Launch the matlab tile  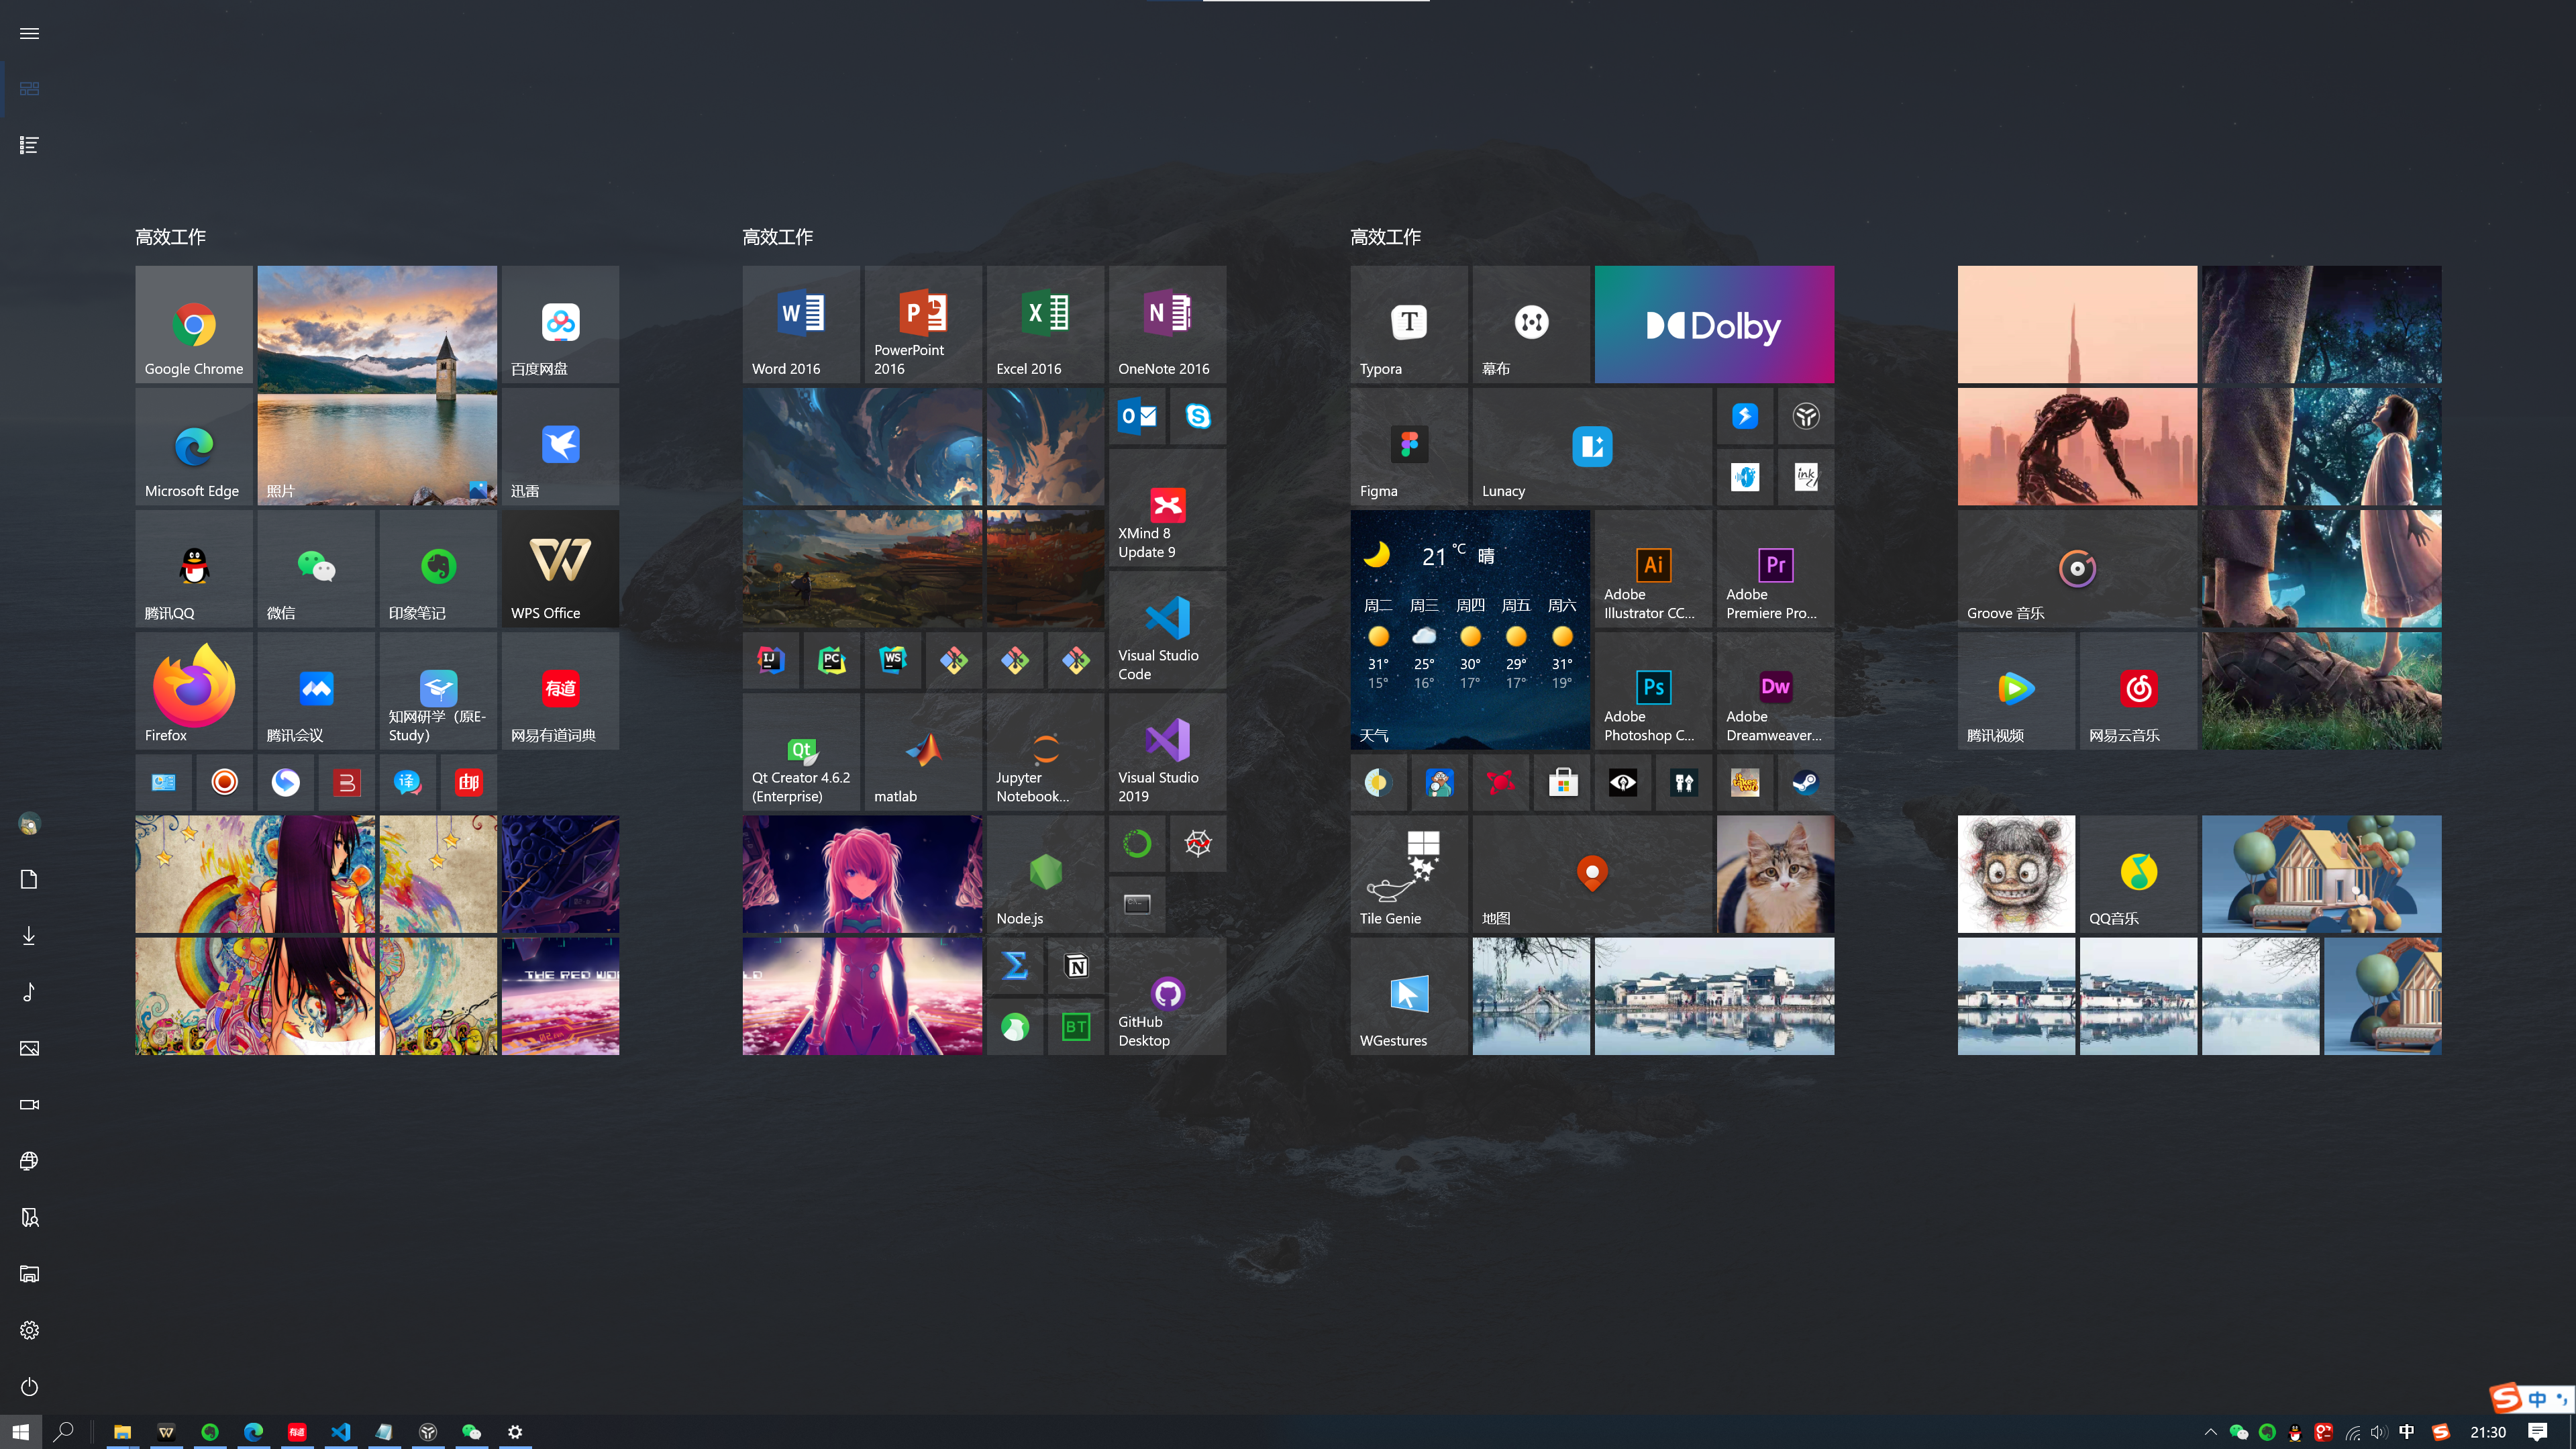[x=923, y=752]
